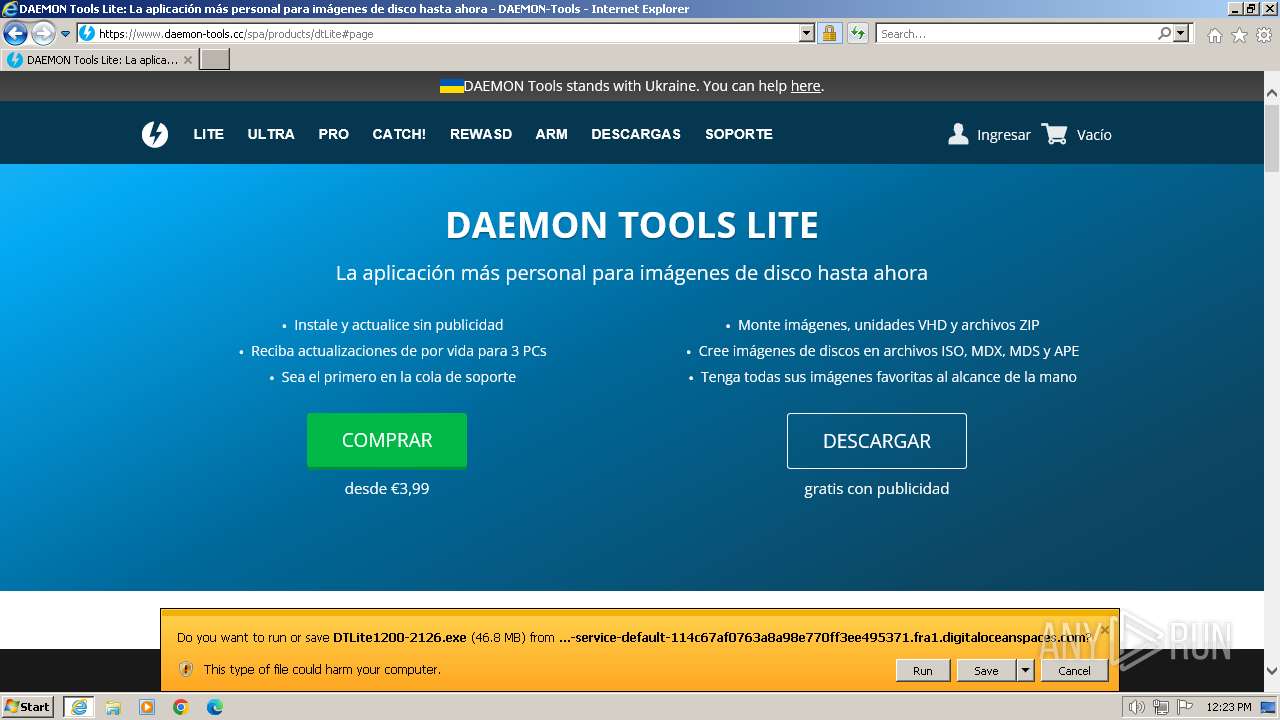Click the DAEMON TOOLS LITE heading
The width and height of the screenshot is (1280, 720).
[632, 225]
